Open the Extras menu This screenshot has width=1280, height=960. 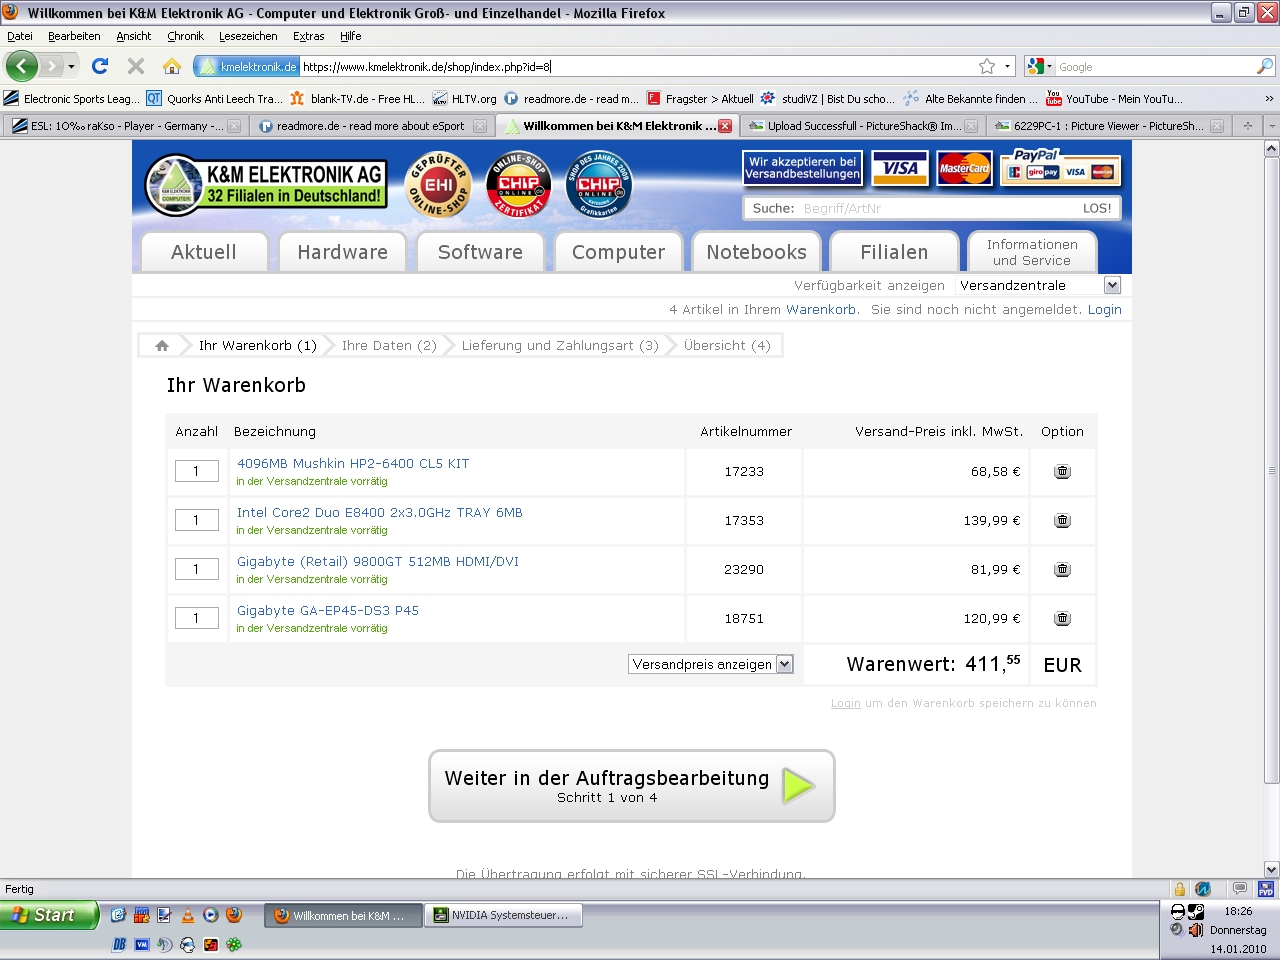point(308,36)
